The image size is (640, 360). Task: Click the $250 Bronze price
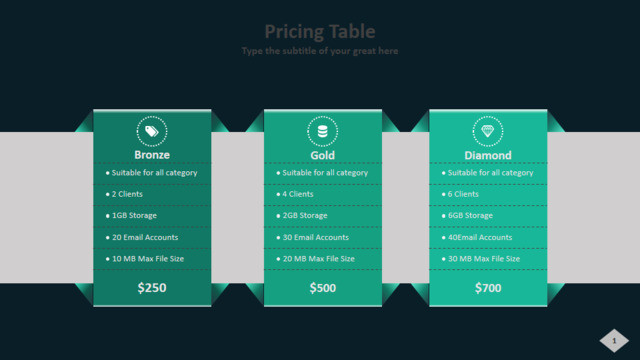point(152,288)
